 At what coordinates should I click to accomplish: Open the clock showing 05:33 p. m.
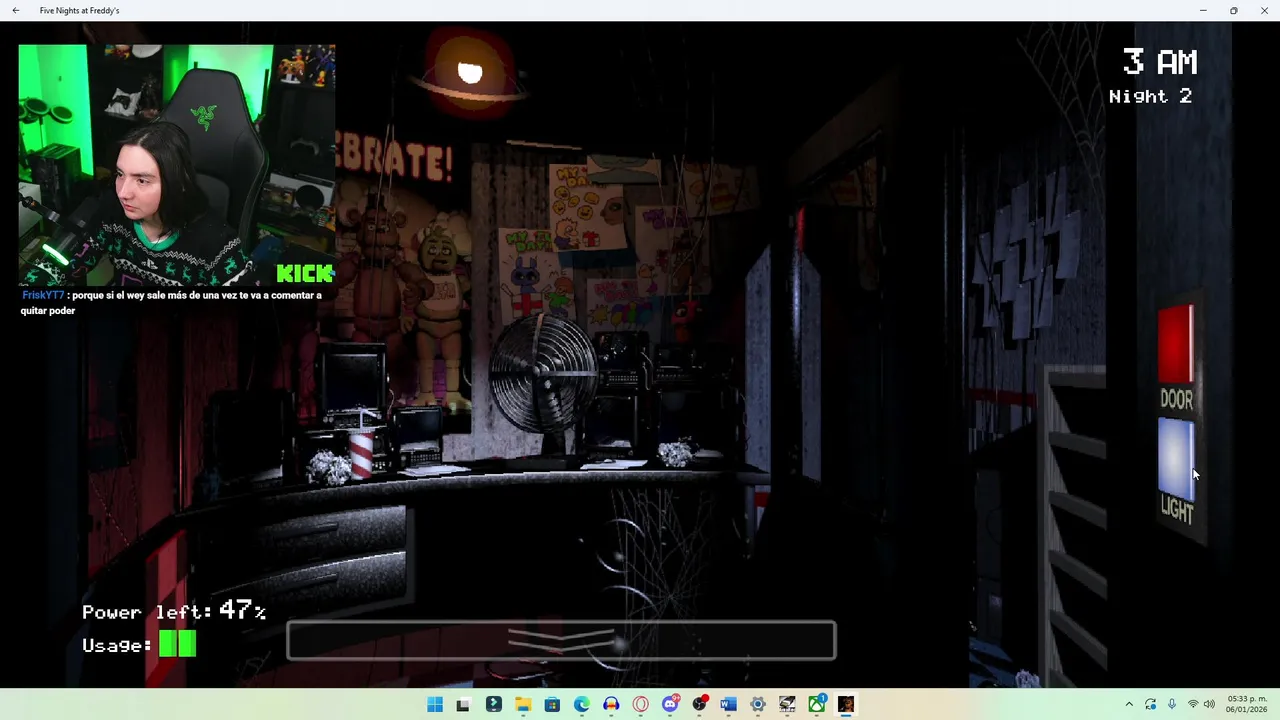pos(1247,704)
